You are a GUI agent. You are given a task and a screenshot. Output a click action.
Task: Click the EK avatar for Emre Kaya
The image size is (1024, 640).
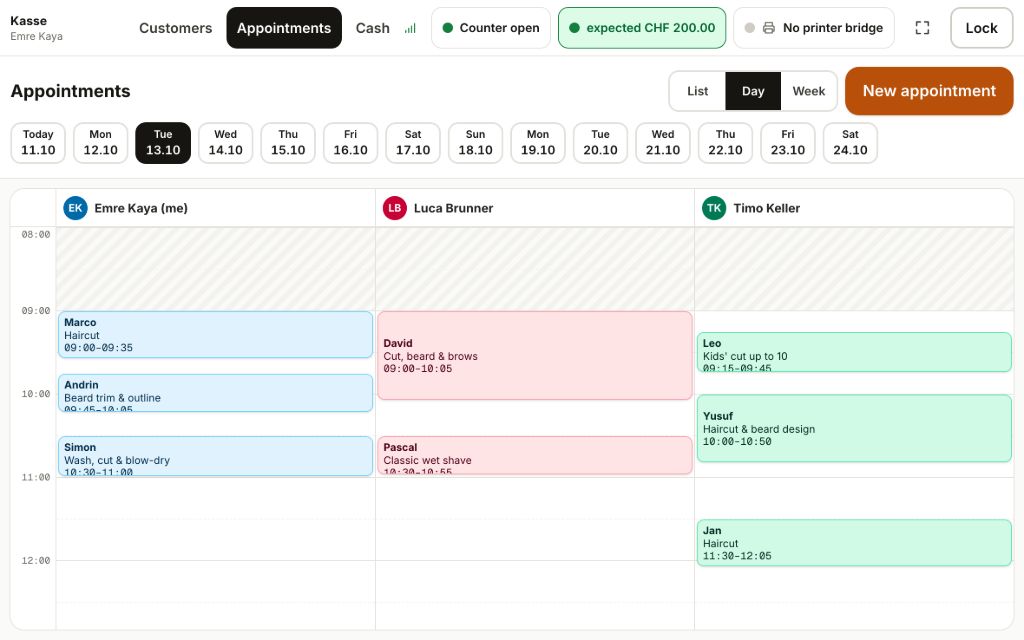(x=75, y=208)
